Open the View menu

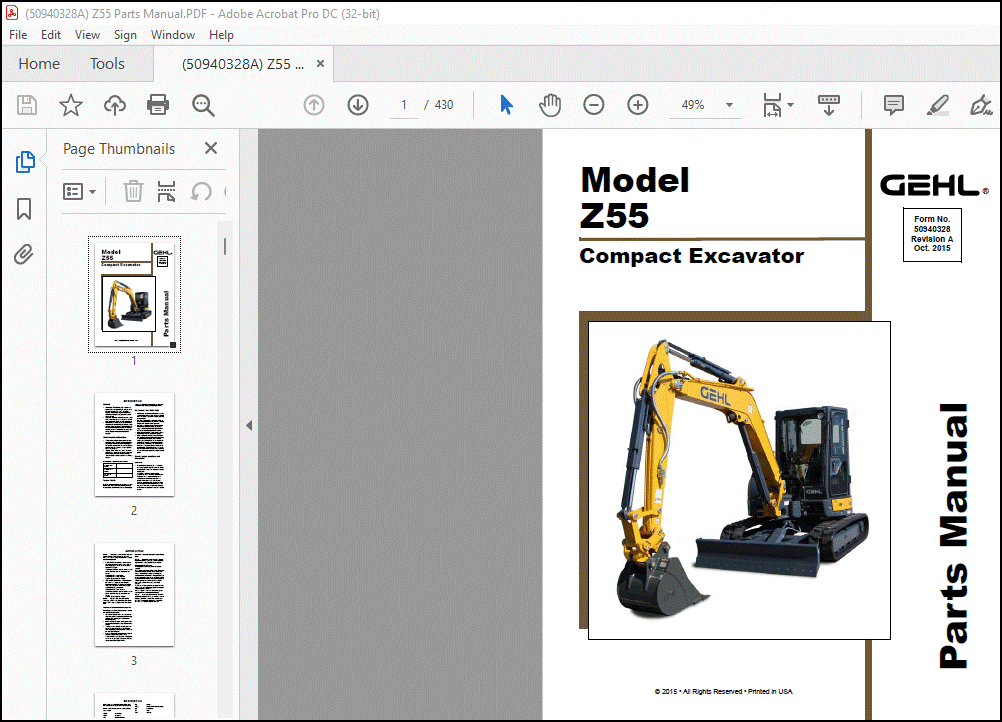coord(87,35)
